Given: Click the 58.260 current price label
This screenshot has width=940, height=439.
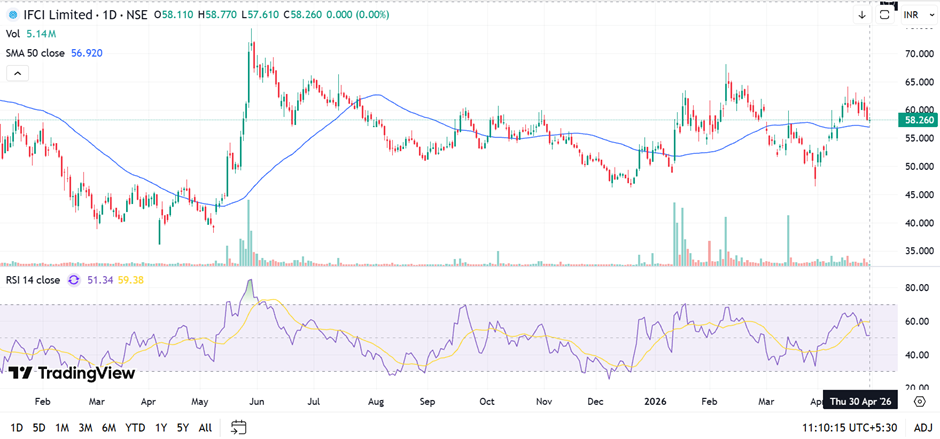Looking at the screenshot, I should (918, 119).
